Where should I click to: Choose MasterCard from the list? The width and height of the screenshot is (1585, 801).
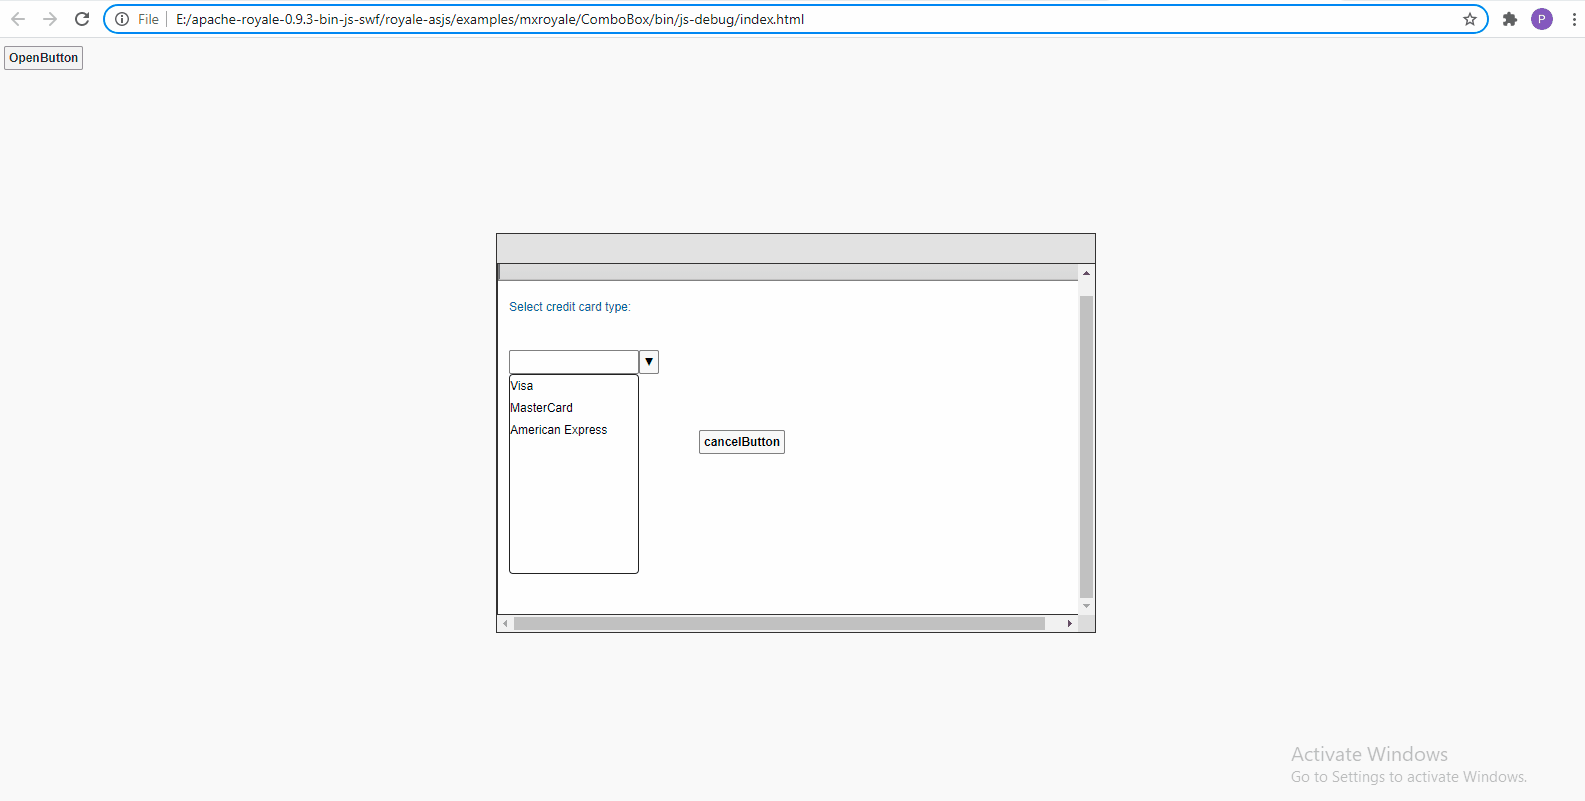(574, 408)
